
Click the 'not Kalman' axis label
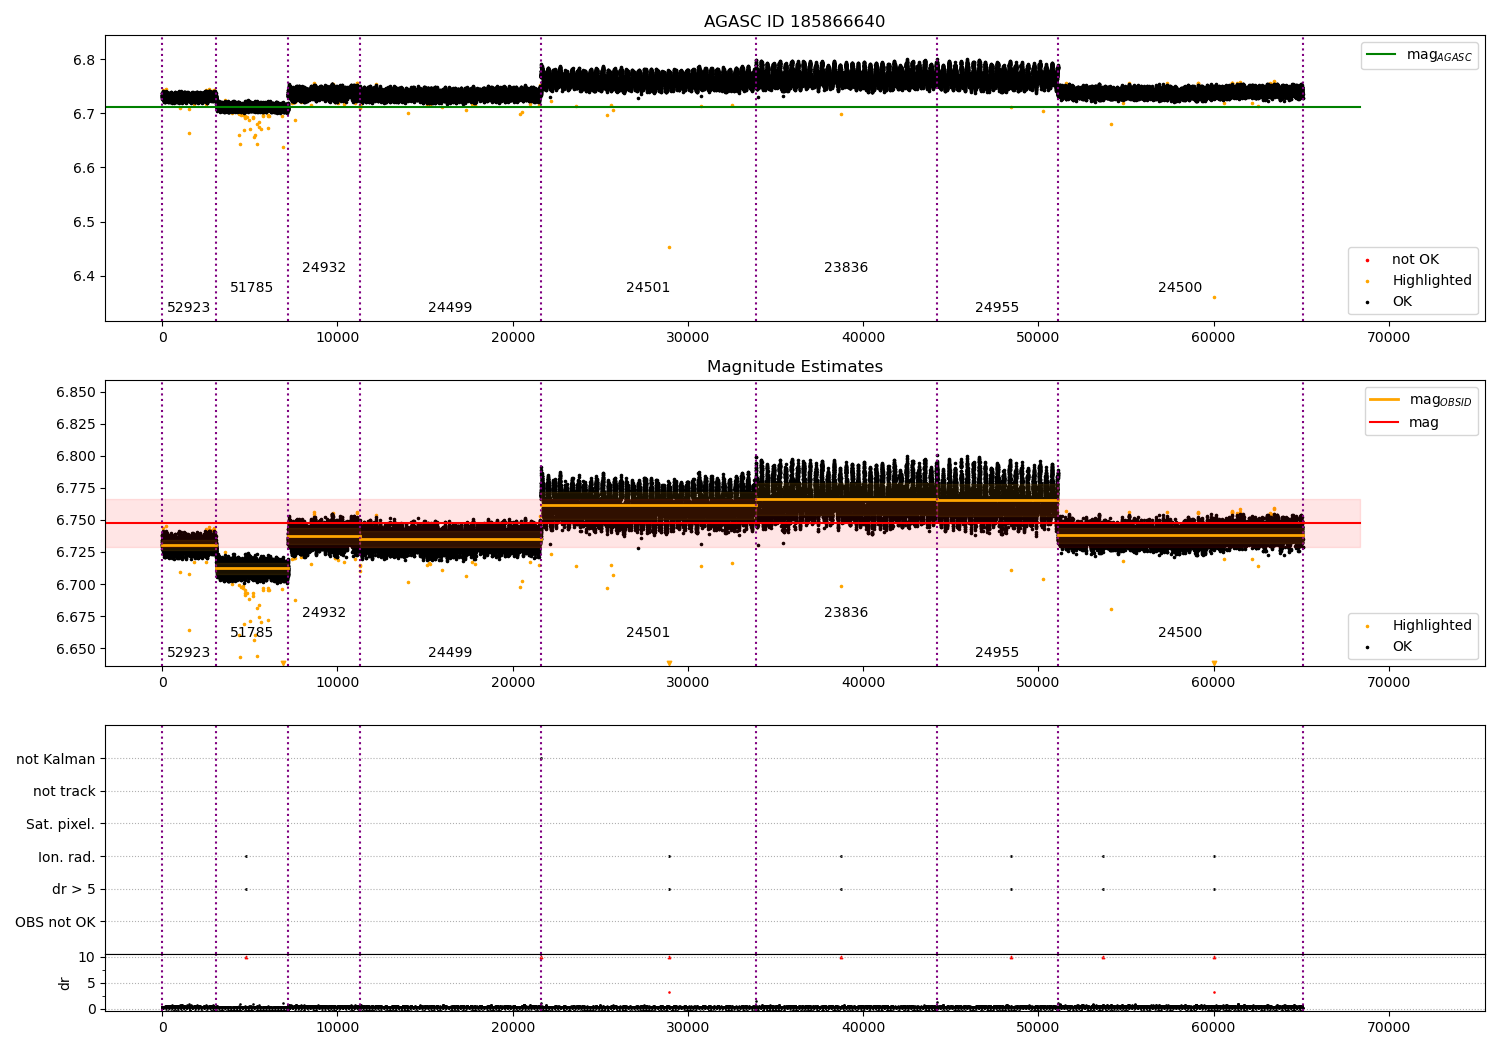[56, 759]
